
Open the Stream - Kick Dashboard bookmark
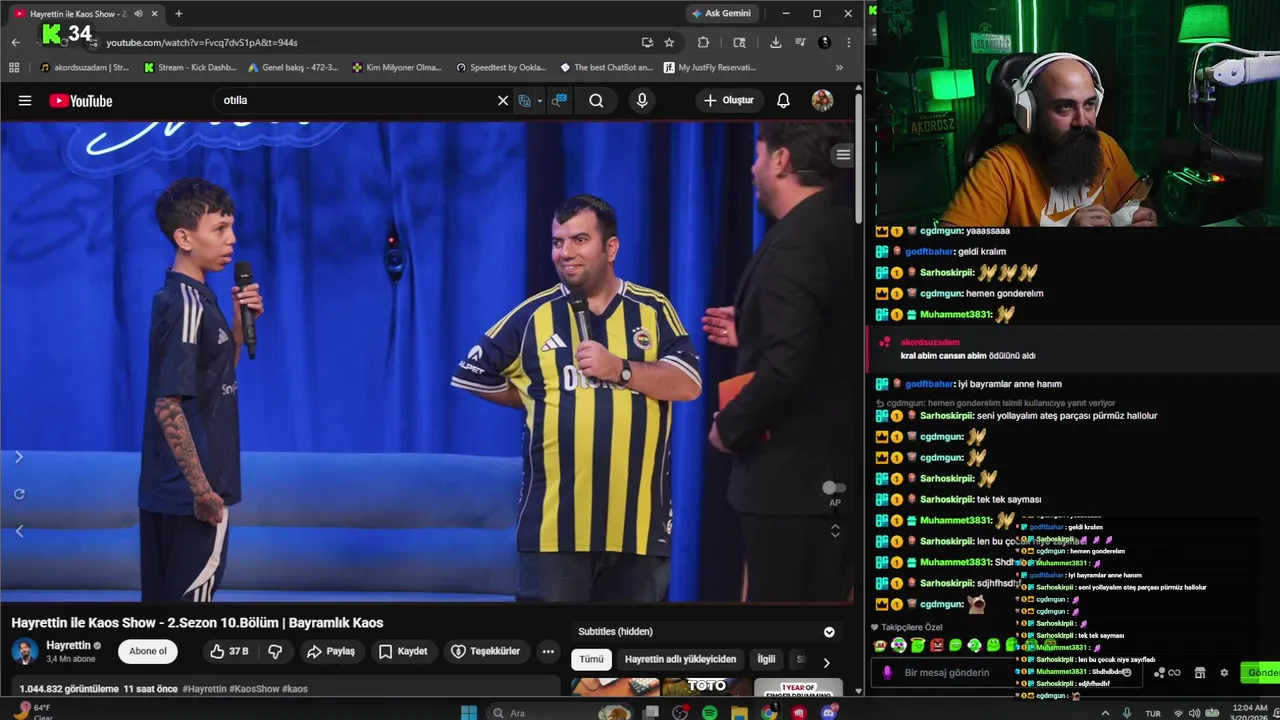click(190, 67)
